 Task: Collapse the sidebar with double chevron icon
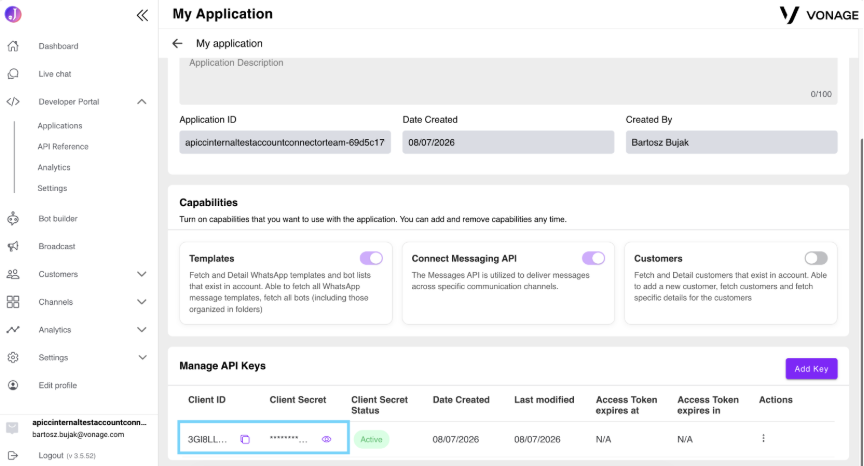142,15
